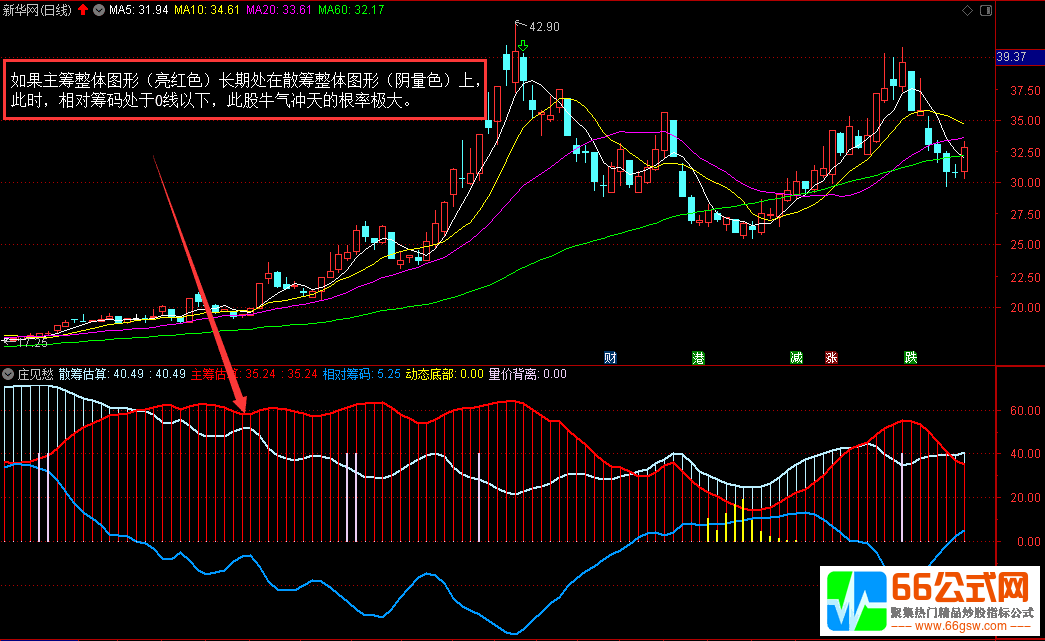Viewport: 1045px width, 641px height.
Task: Click the 0.00 indicator axis label
Action: coord(1029,542)
